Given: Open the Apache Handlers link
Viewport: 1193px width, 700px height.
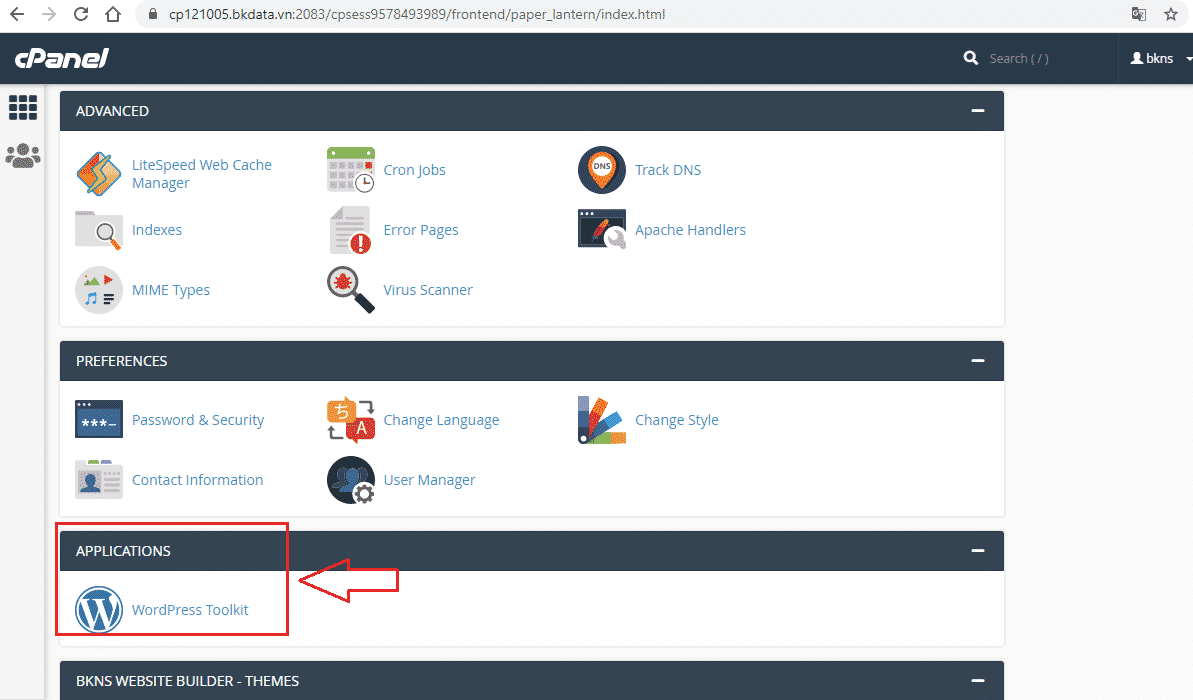Looking at the screenshot, I should coord(690,230).
